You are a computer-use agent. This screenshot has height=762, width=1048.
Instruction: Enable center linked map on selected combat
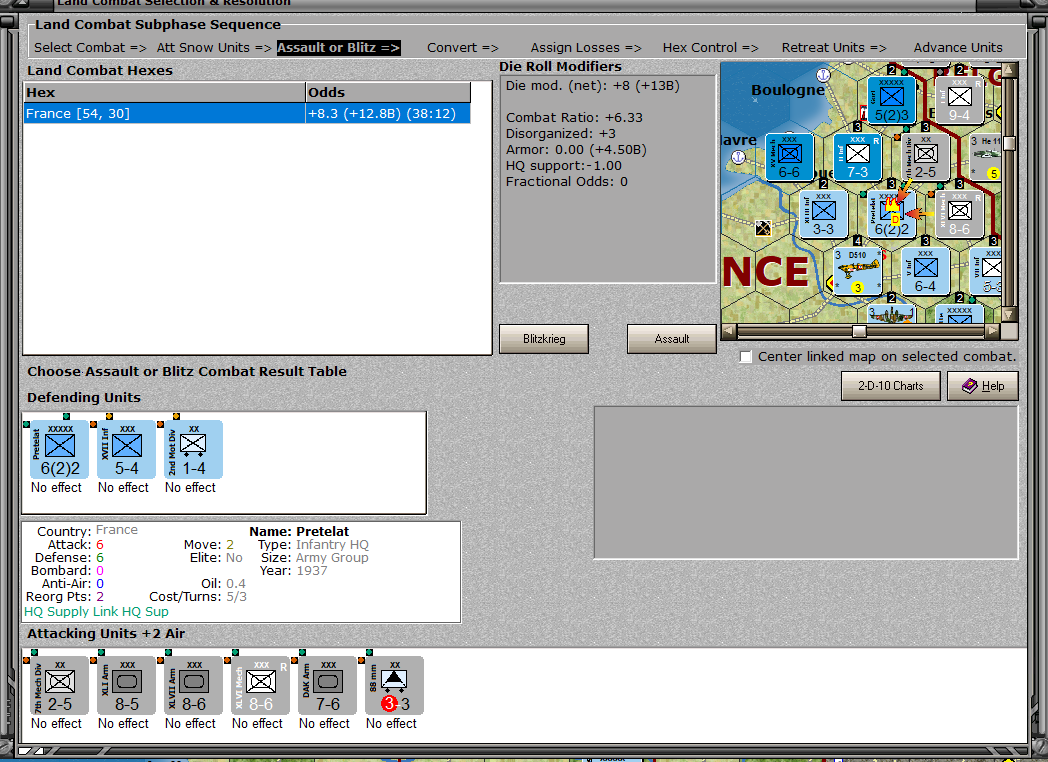746,357
